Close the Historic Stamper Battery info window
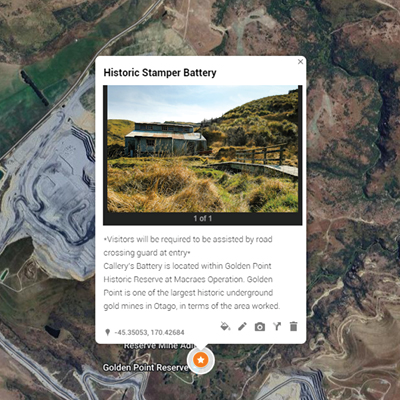This screenshot has height=400, width=400. pyautogui.click(x=300, y=62)
